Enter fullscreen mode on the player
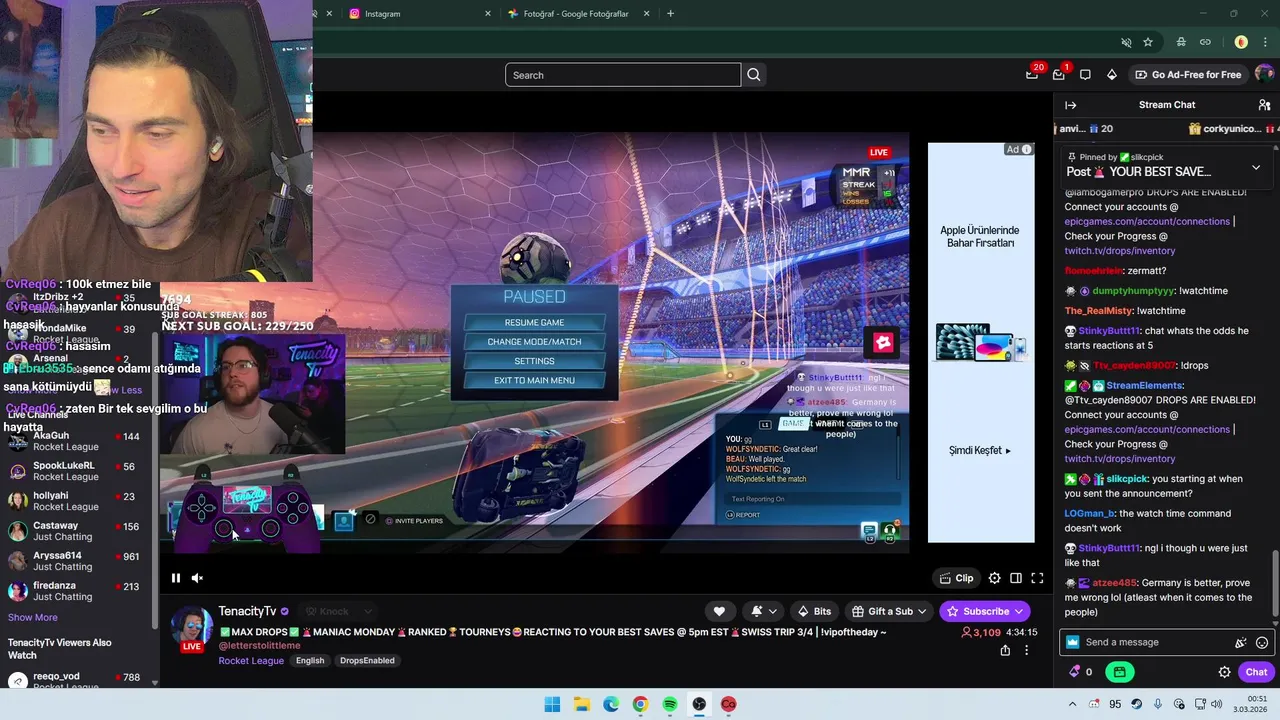Screen dimensions: 1280x720 point(1037,578)
